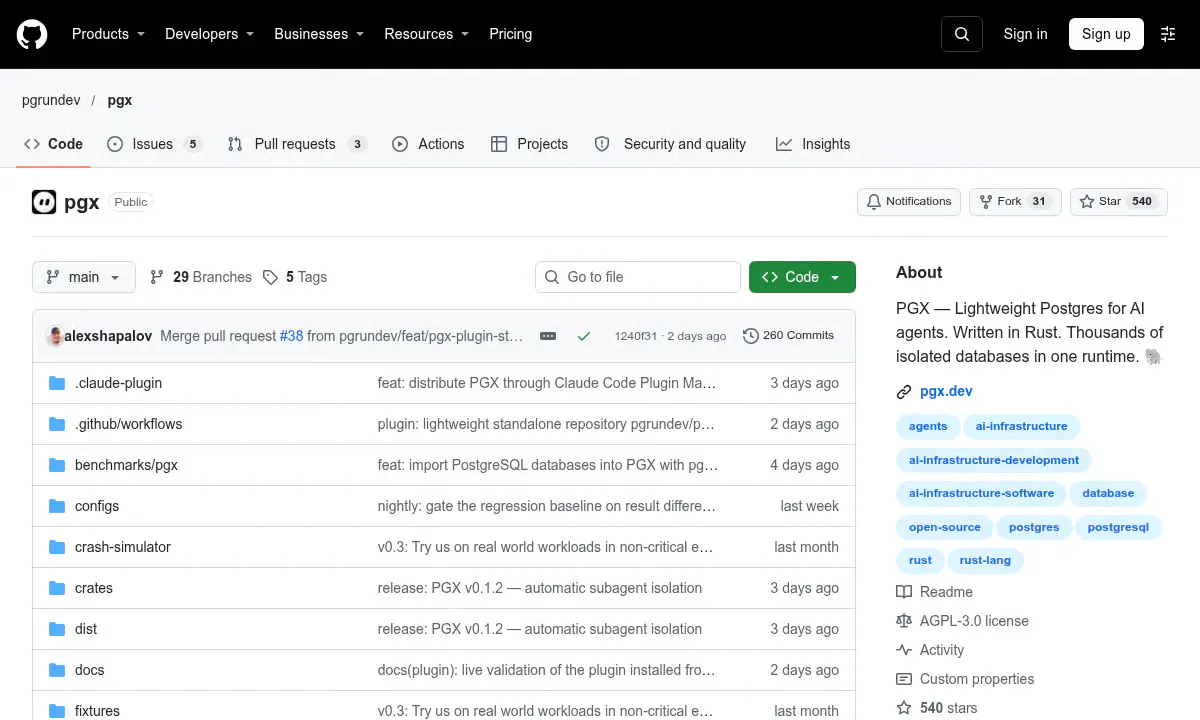Open the Code tab
The image size is (1200, 720).
[54, 144]
